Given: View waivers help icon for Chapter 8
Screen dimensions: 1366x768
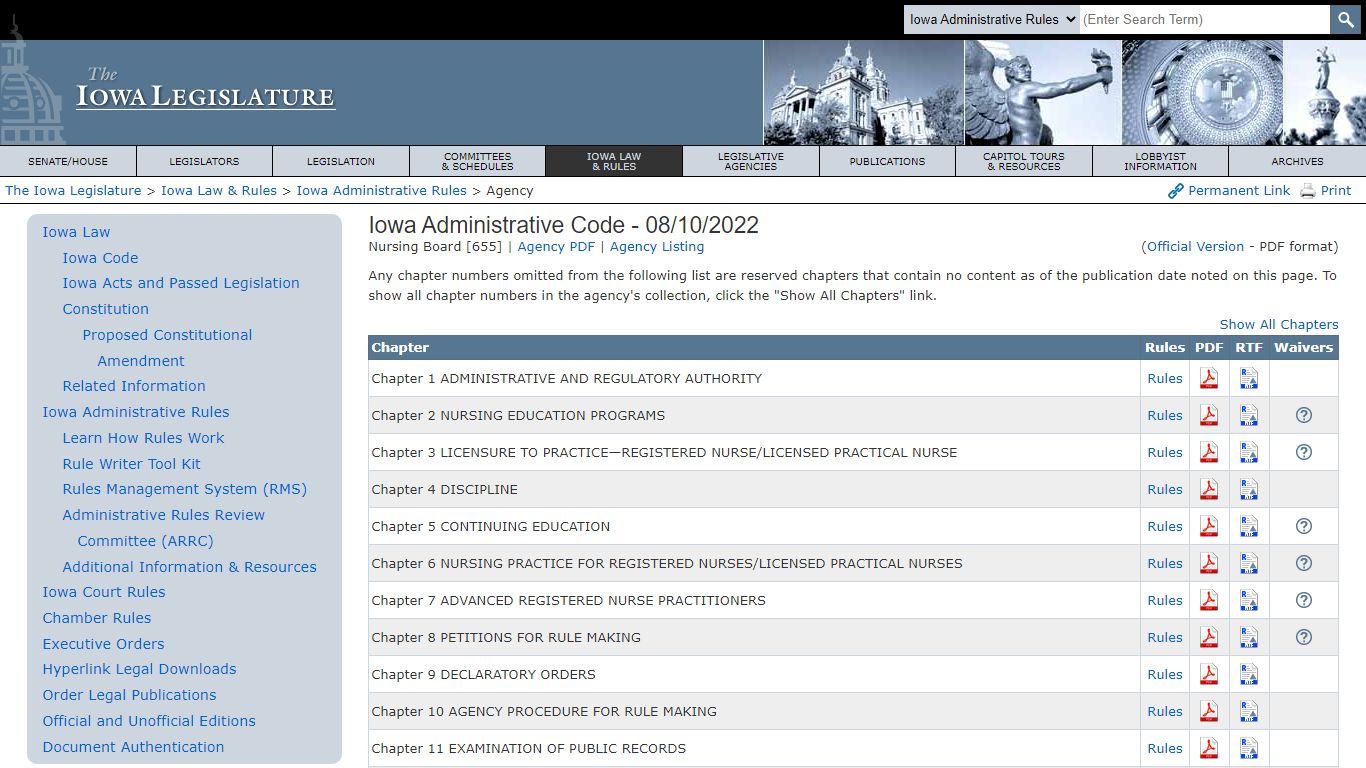Looking at the screenshot, I should point(1303,637).
